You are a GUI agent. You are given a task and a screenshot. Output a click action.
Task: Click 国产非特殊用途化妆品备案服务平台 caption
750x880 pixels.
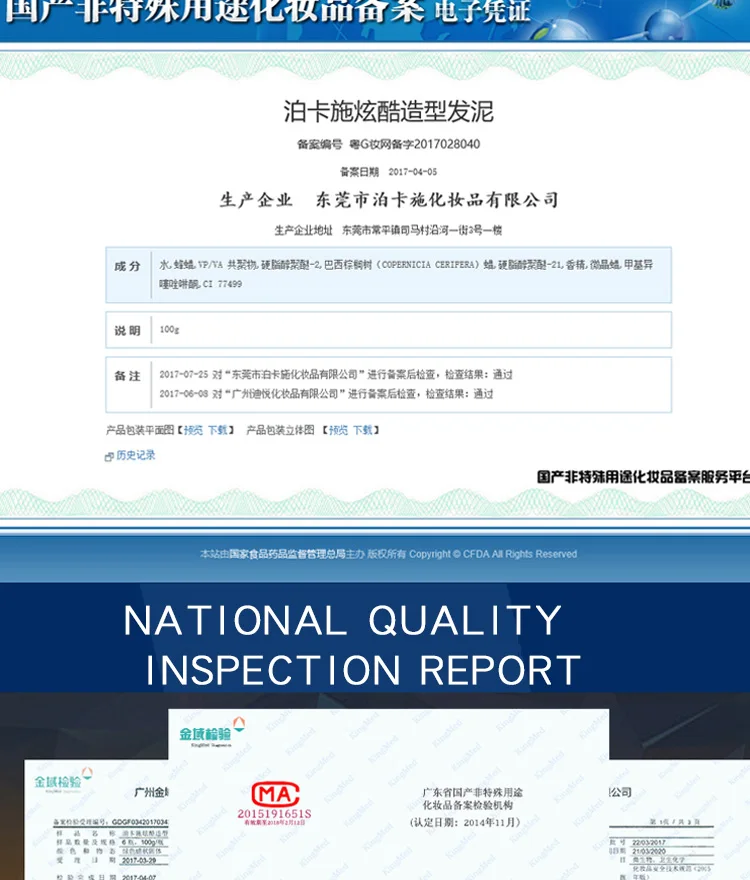[643, 477]
